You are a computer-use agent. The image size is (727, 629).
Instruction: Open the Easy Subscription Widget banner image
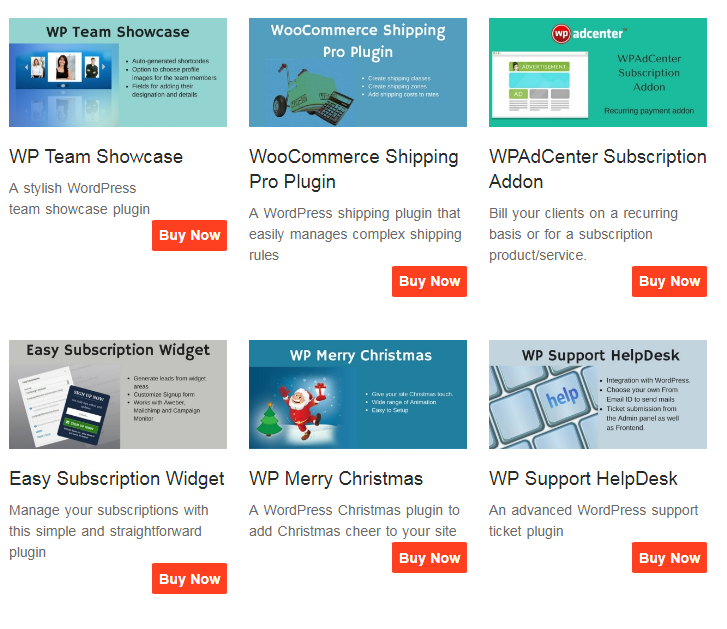click(118, 394)
